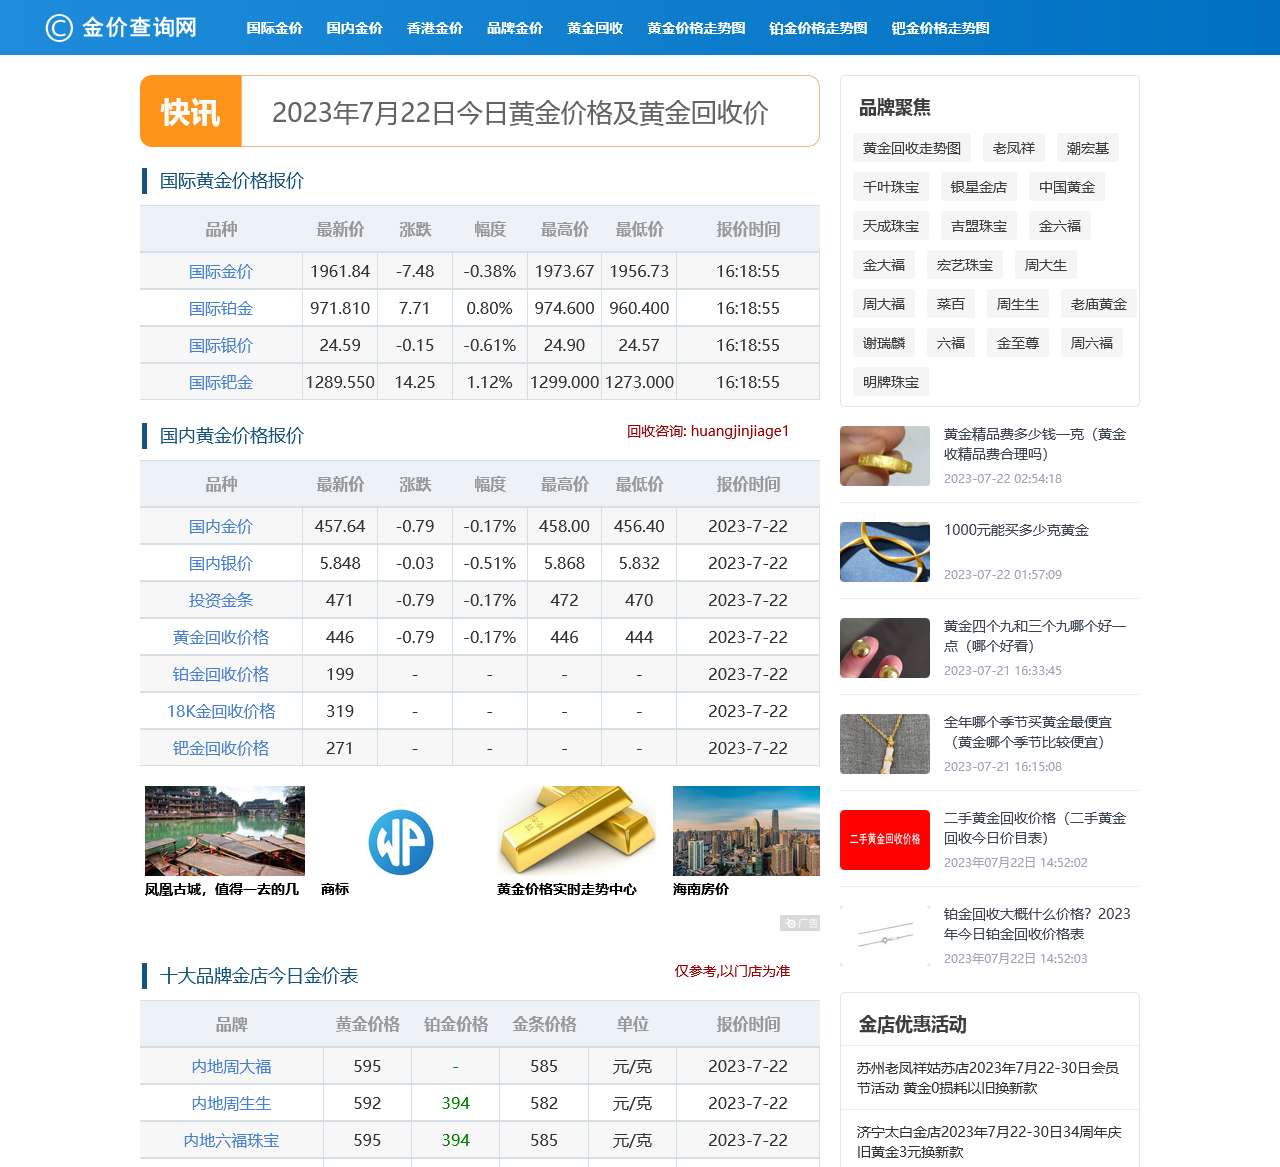Open 黄金价格走势图 navigation item
Viewport: 1280px width, 1167px height.
696,28
